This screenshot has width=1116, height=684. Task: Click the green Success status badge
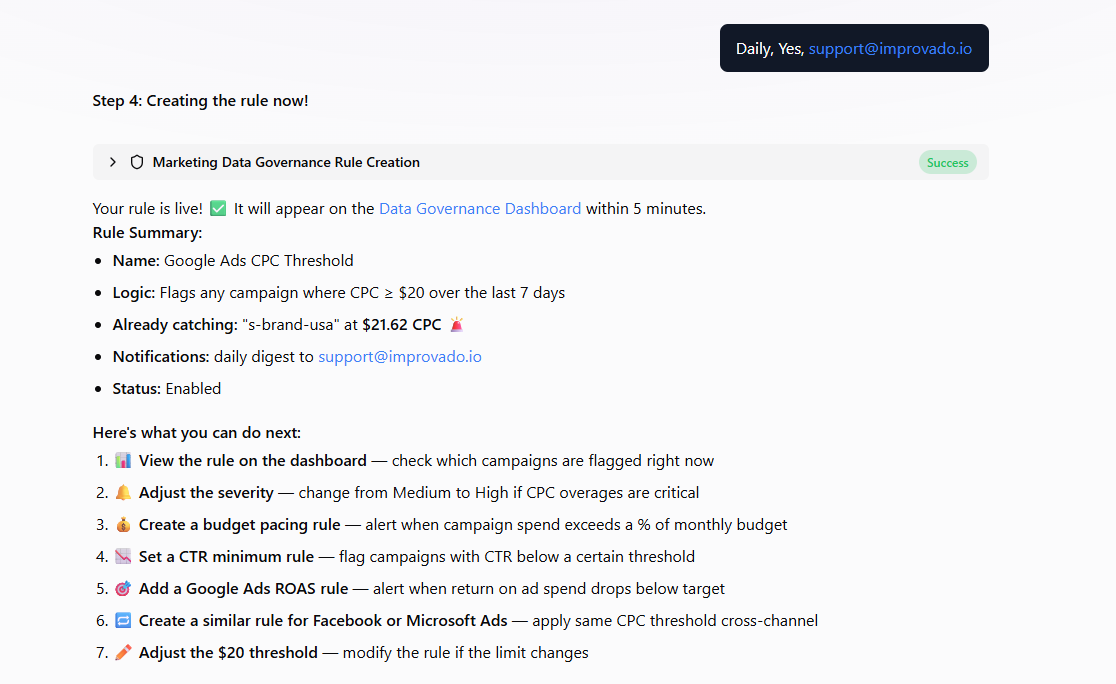pos(947,162)
